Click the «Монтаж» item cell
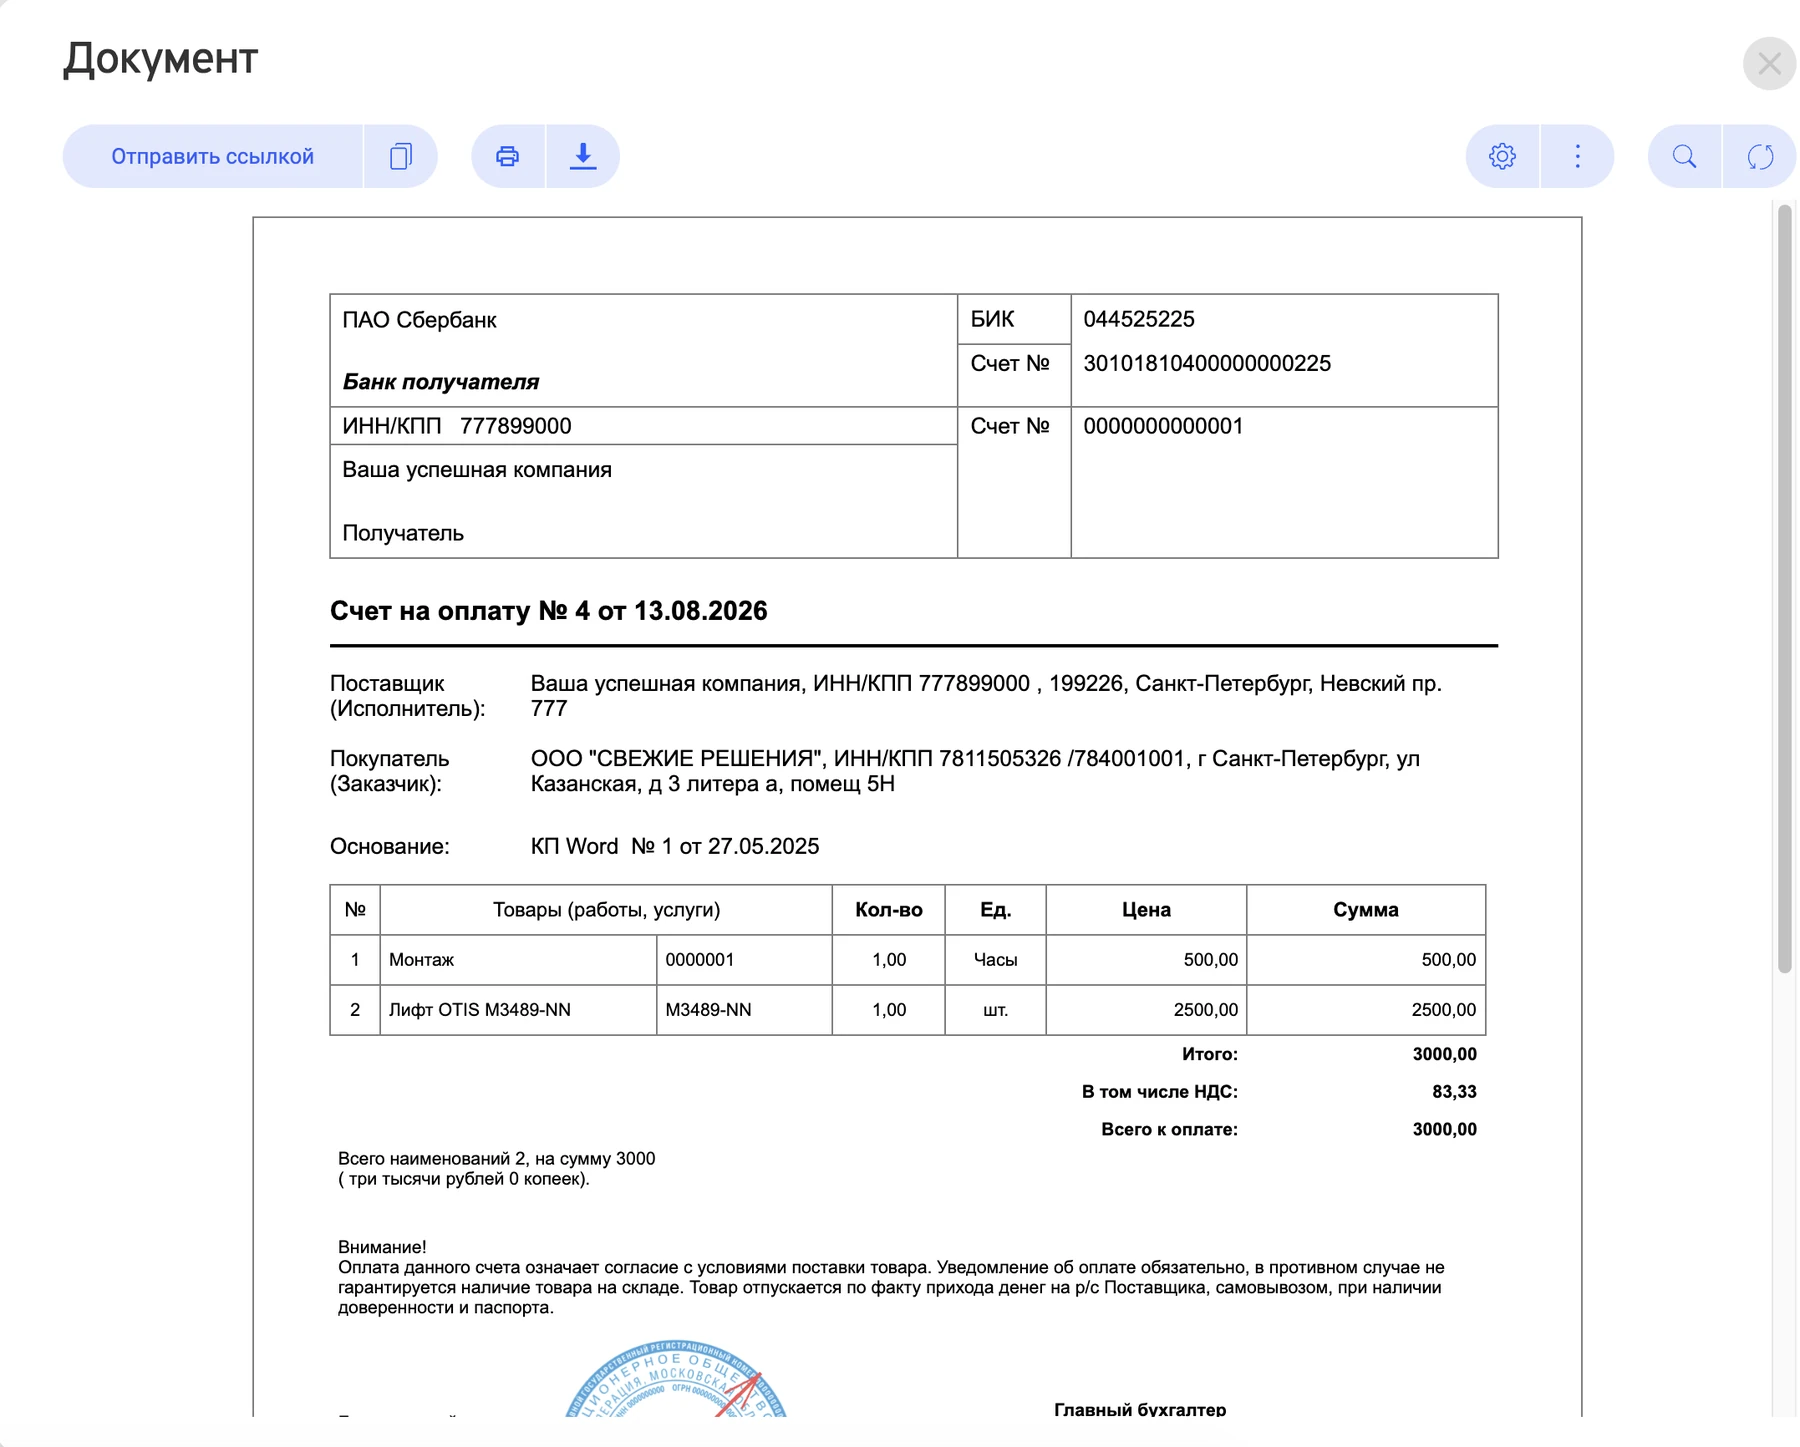 coord(518,960)
